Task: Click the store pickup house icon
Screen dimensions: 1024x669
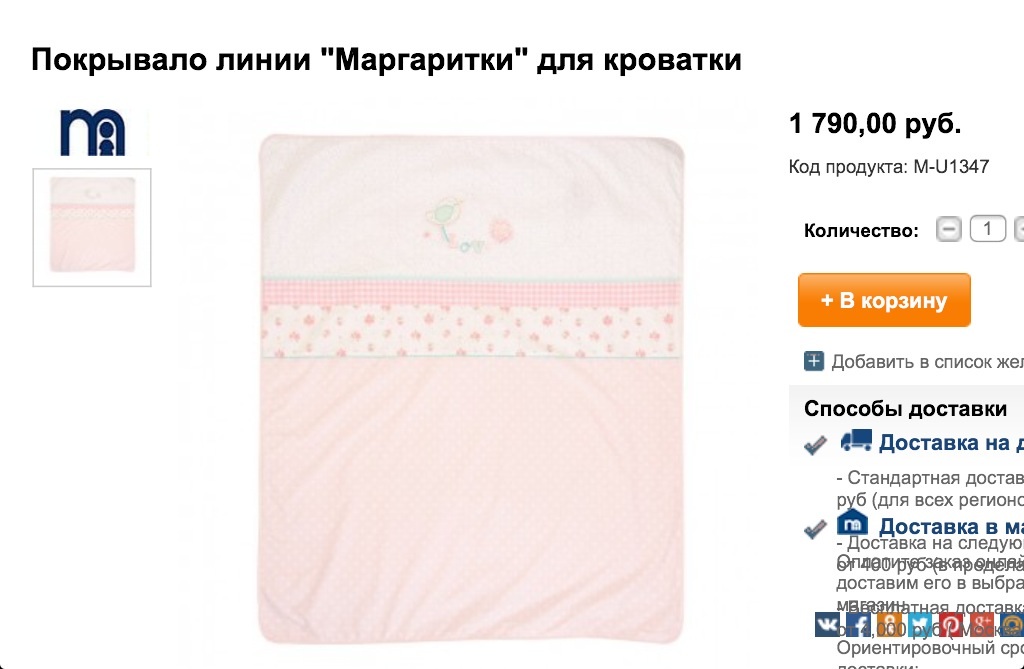Action: tap(852, 522)
